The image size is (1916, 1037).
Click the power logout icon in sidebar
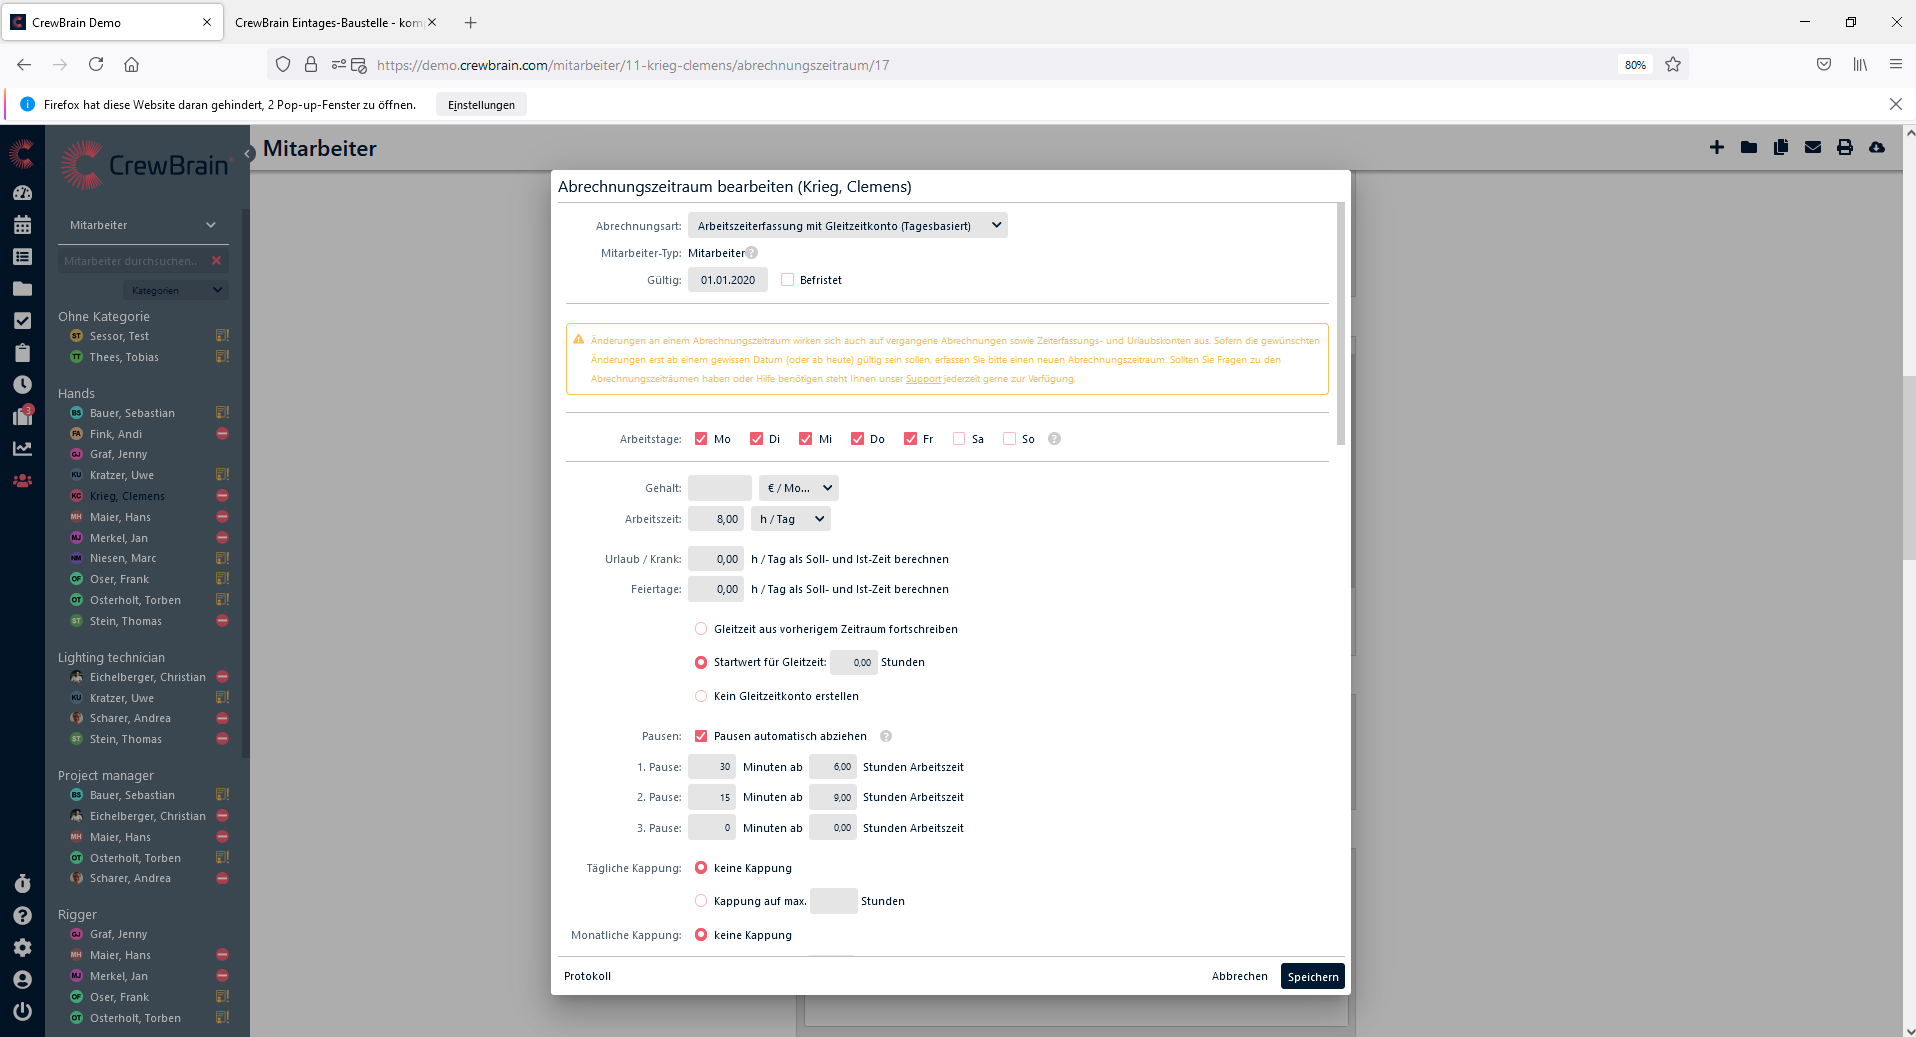point(22,1011)
